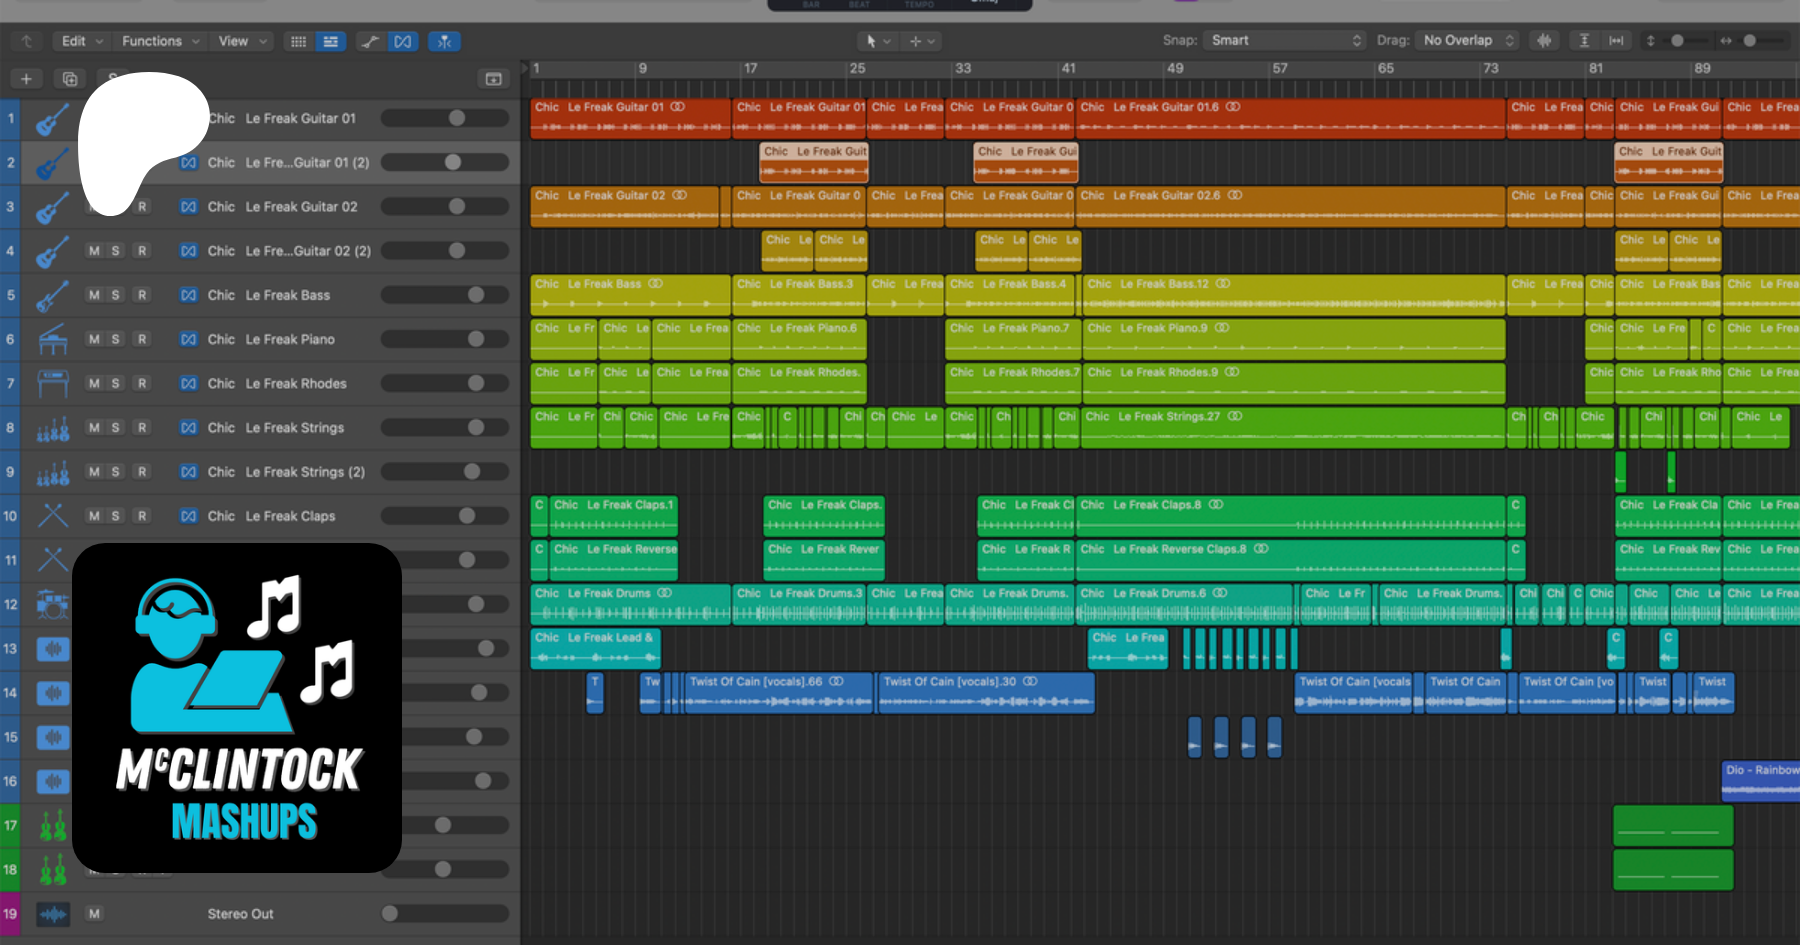Viewport: 1800px width, 945px height.
Task: Click the Catch Playhead icon
Action: [x=444, y=41]
